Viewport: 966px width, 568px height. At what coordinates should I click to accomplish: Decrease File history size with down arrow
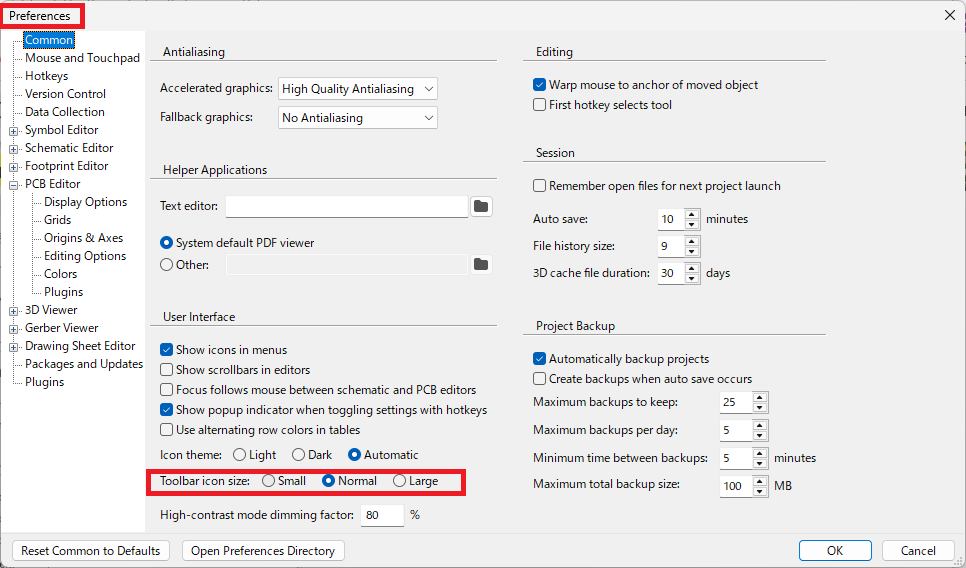(692, 251)
